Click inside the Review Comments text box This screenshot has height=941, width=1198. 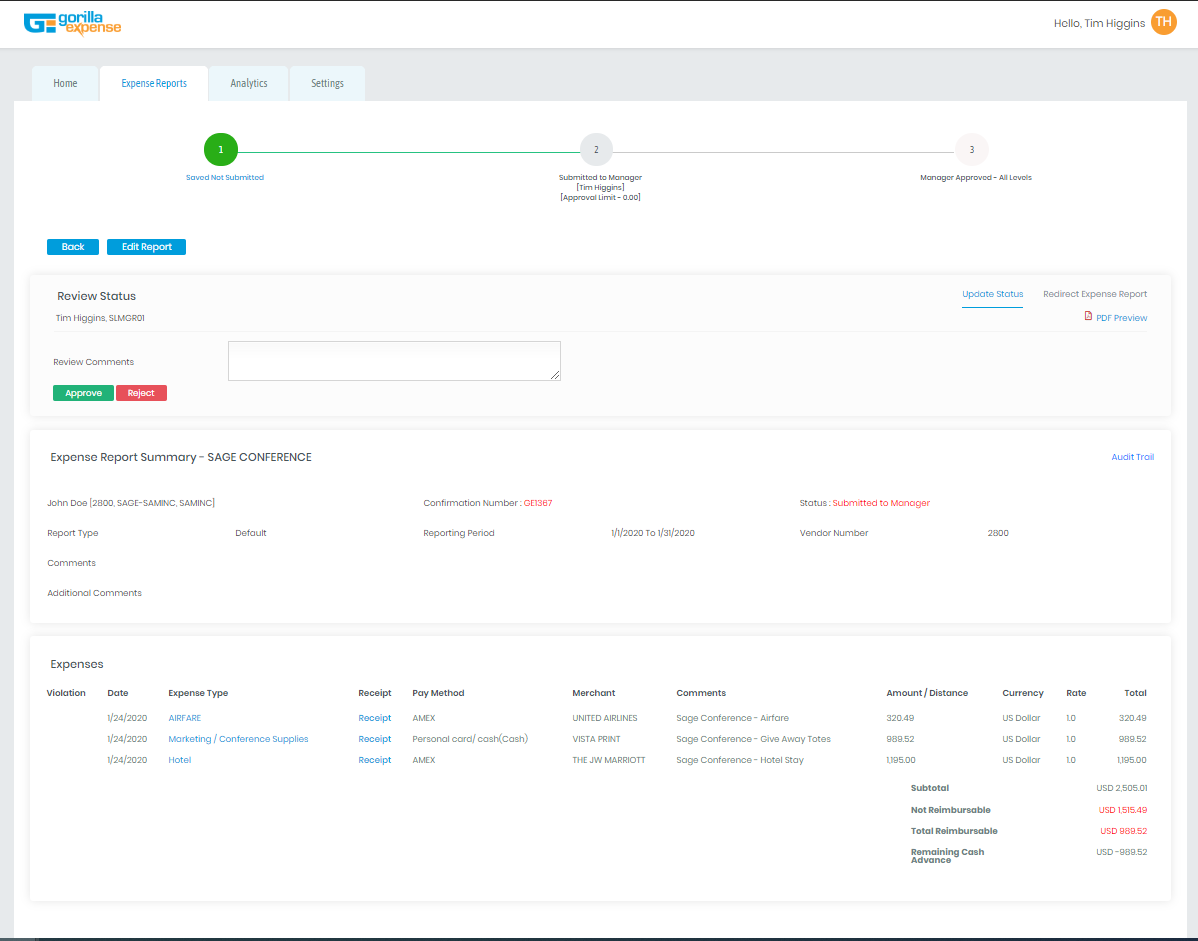[x=393, y=360]
